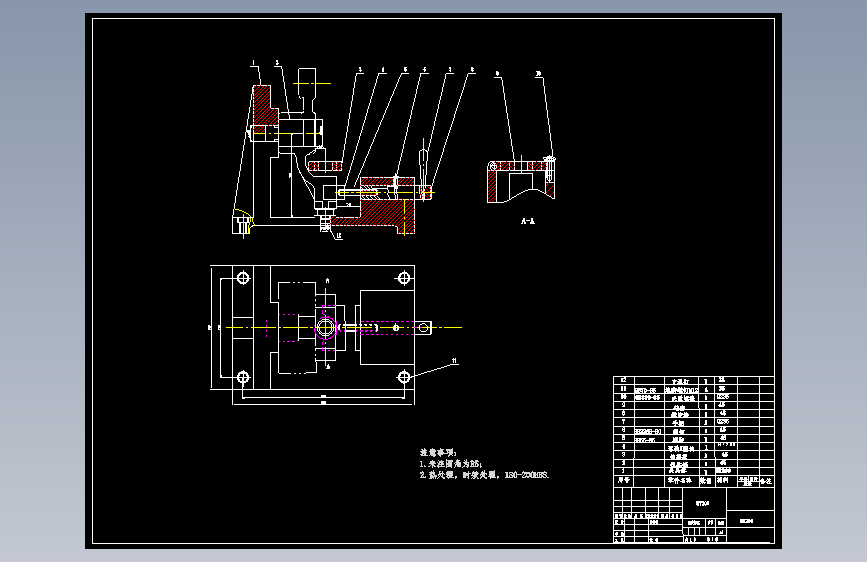Click callout number 11 in plan view
867x562 pixels.
click(455, 361)
